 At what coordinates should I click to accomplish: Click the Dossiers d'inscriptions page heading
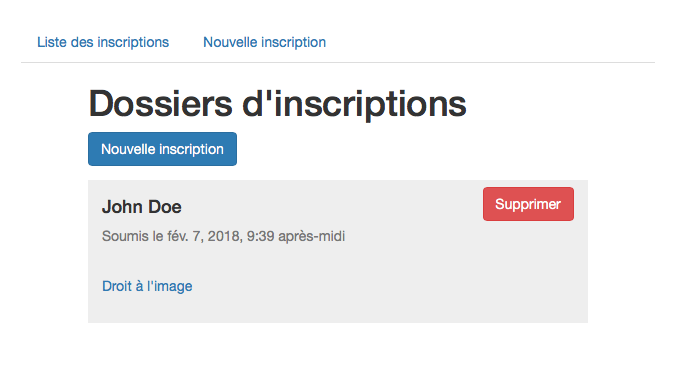277,103
